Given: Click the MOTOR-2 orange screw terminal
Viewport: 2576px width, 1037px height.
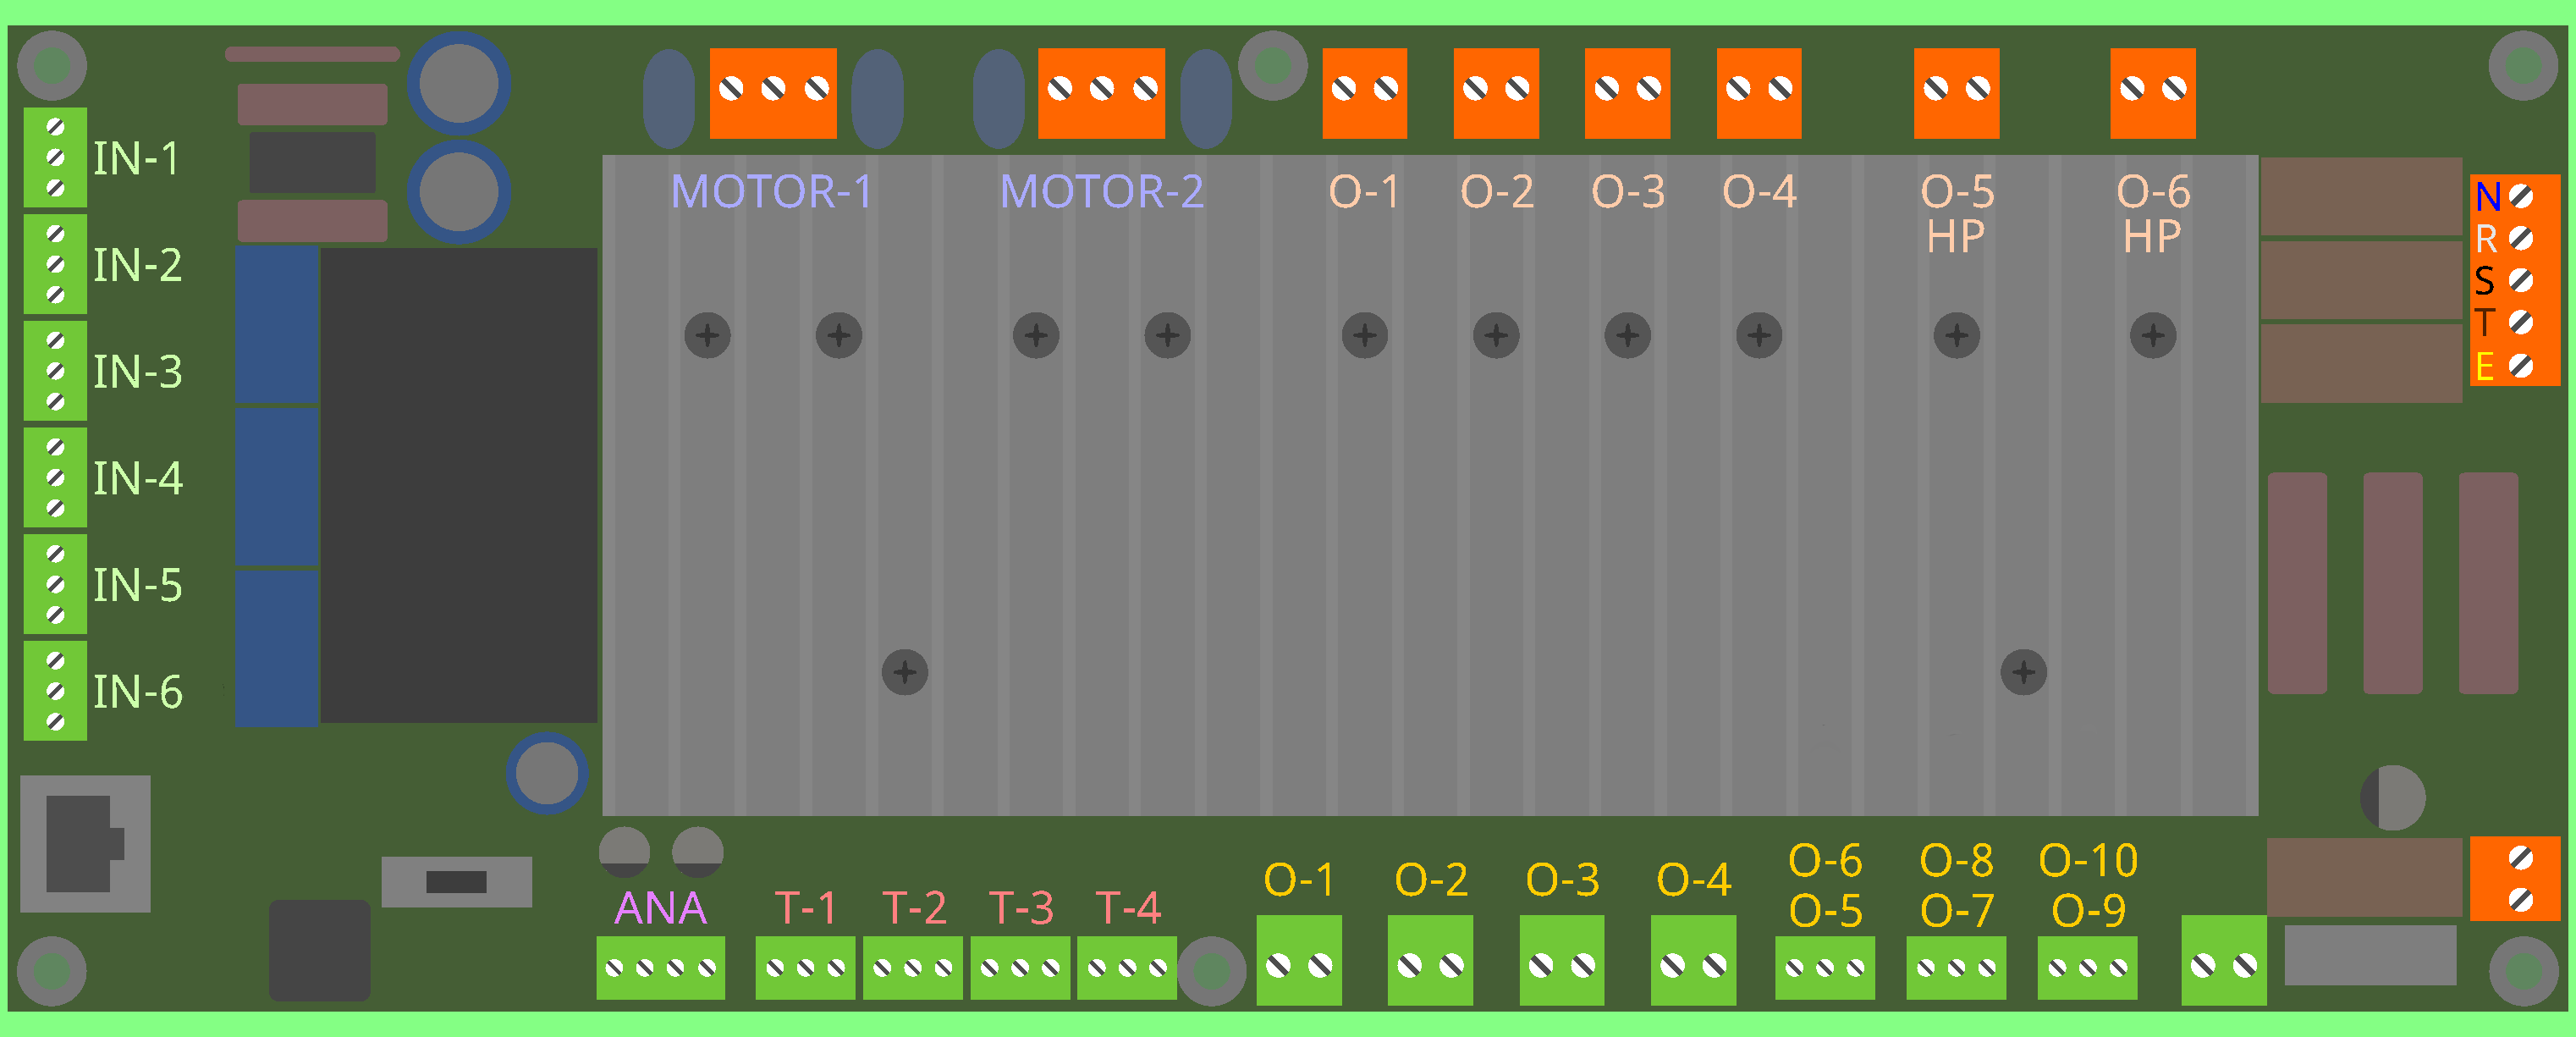Looking at the screenshot, I should point(1101,93).
